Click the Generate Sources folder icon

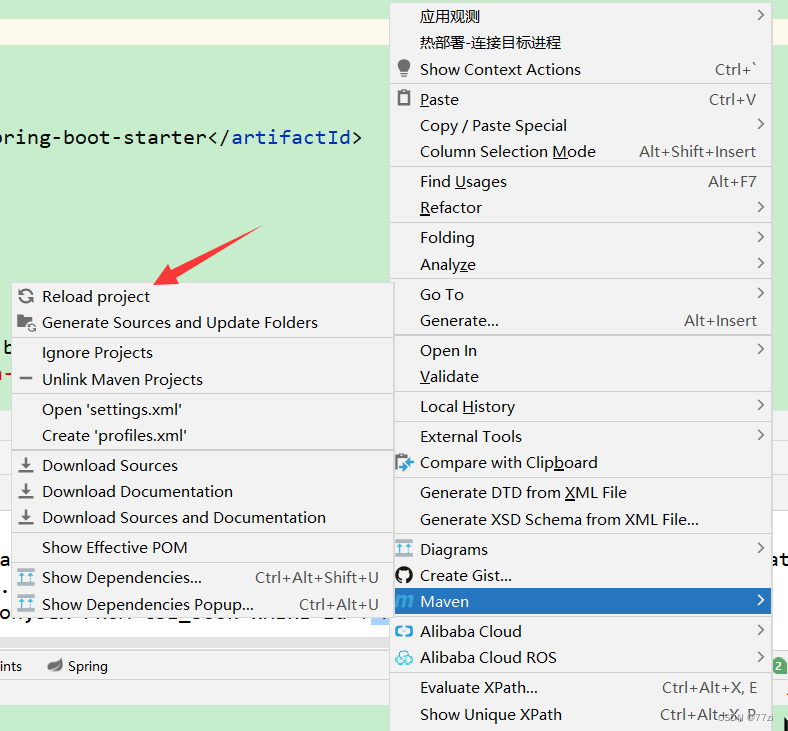tap(26, 323)
